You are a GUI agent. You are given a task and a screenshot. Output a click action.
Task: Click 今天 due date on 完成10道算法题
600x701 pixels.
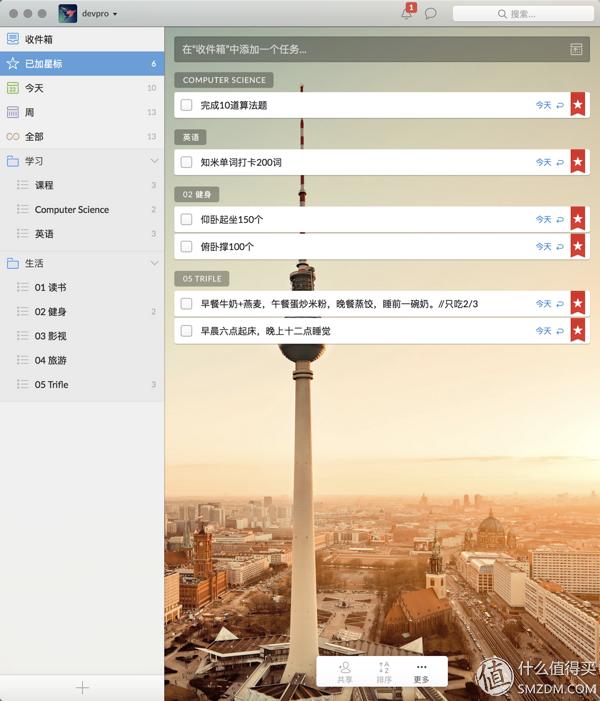click(543, 105)
